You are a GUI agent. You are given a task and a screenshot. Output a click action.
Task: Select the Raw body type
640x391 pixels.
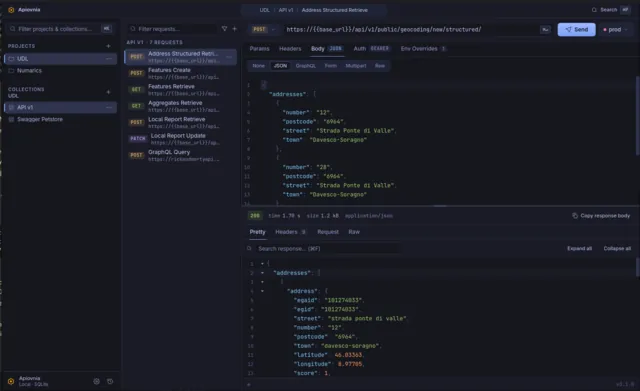pos(380,66)
